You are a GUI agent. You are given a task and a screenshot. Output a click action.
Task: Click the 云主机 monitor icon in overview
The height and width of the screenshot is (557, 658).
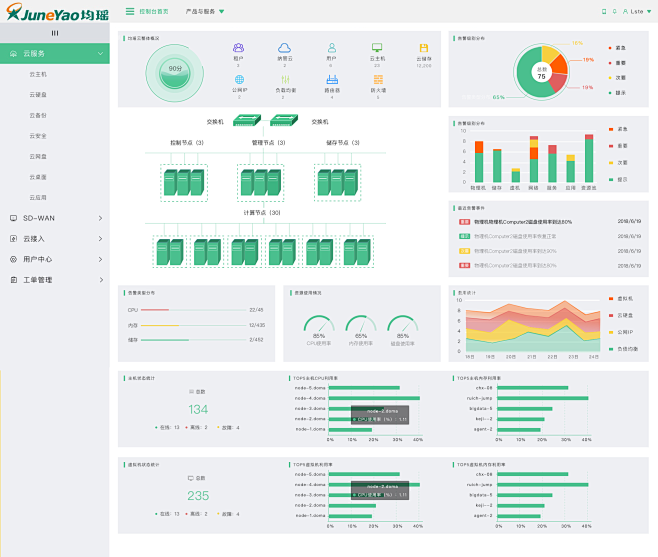pos(377,48)
